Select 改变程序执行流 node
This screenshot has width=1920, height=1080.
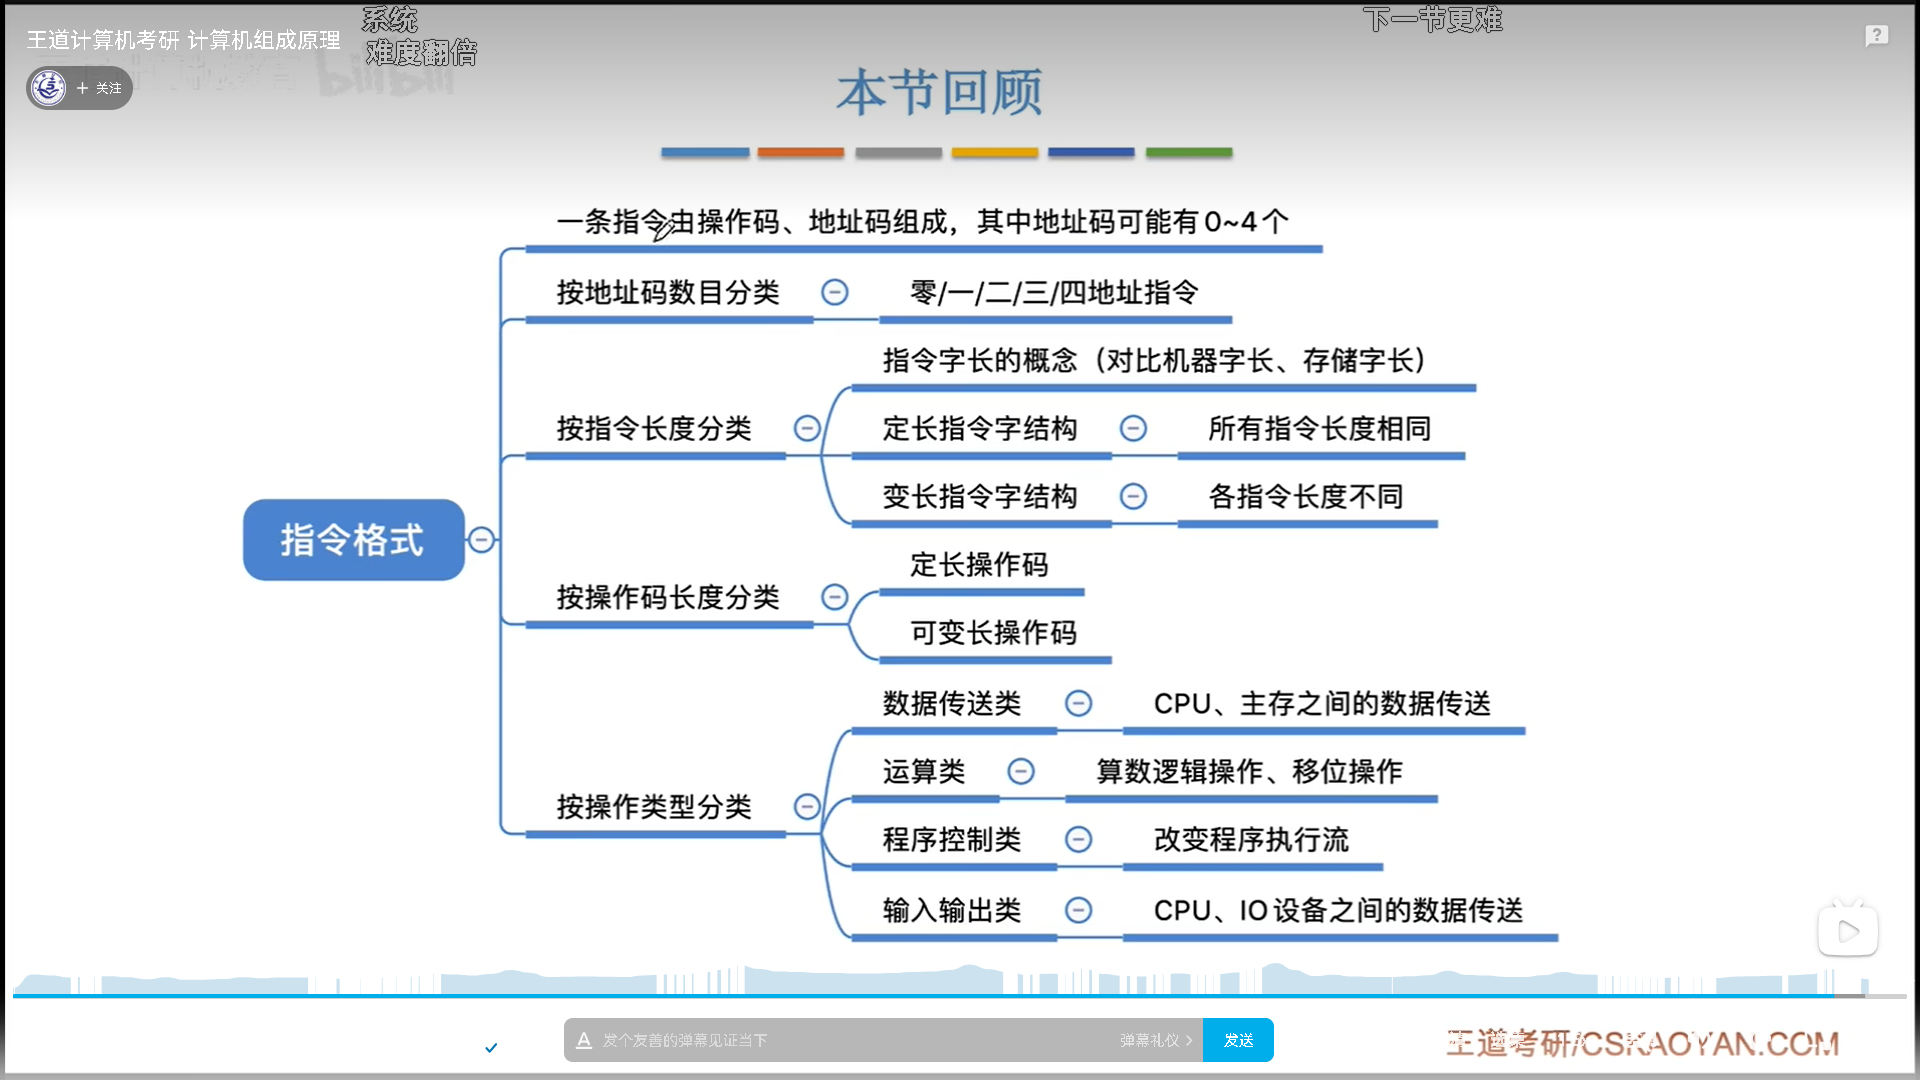coord(1251,840)
